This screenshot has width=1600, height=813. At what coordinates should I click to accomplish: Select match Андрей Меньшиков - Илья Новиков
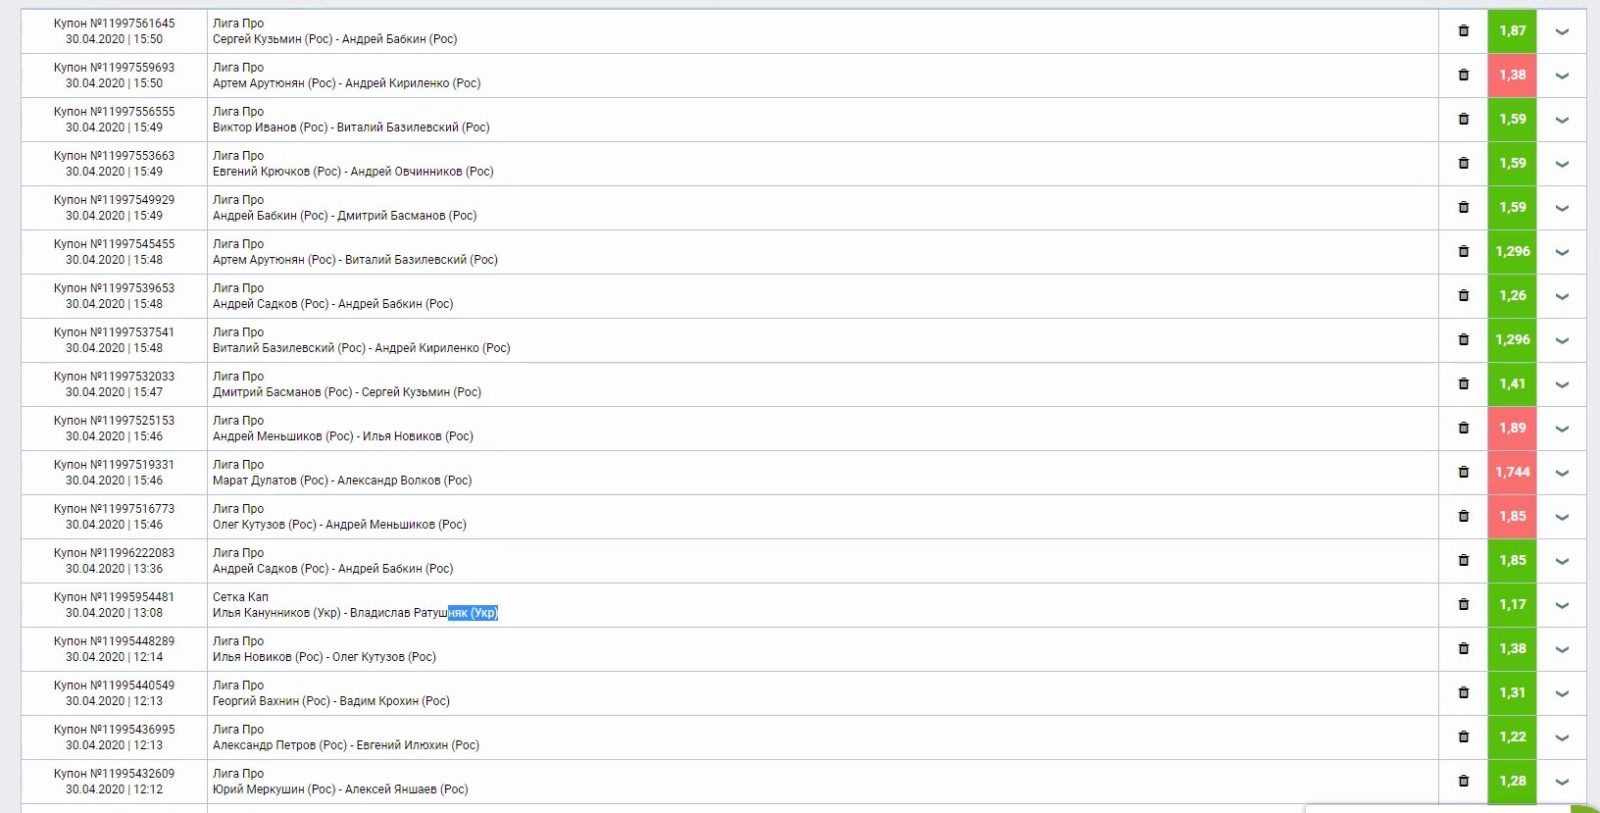pyautogui.click(x=343, y=436)
